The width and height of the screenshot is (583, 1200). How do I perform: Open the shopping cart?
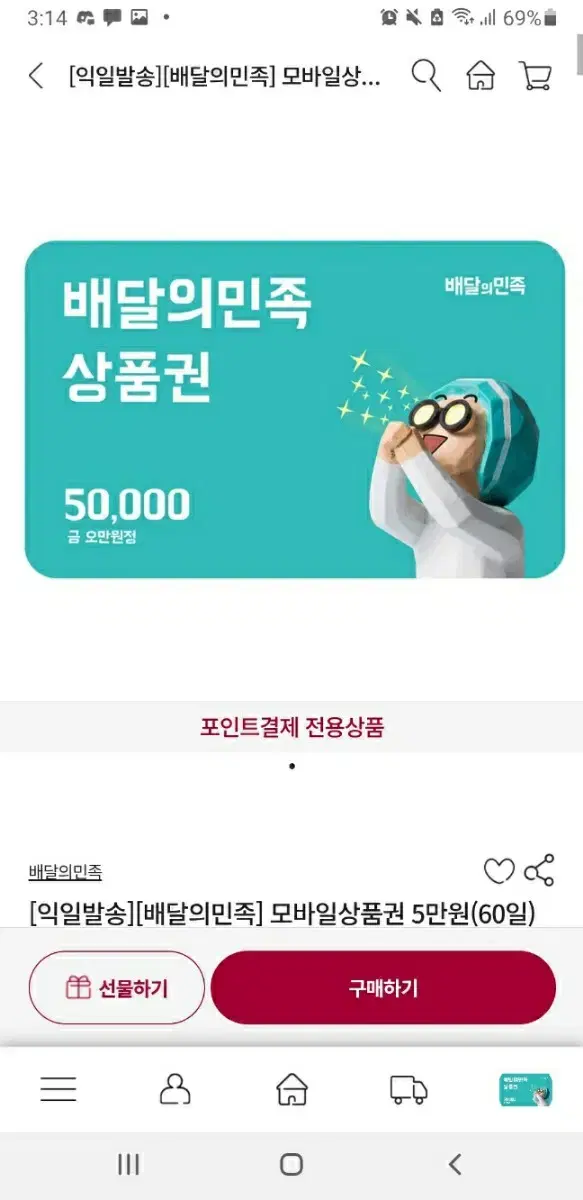(536, 76)
